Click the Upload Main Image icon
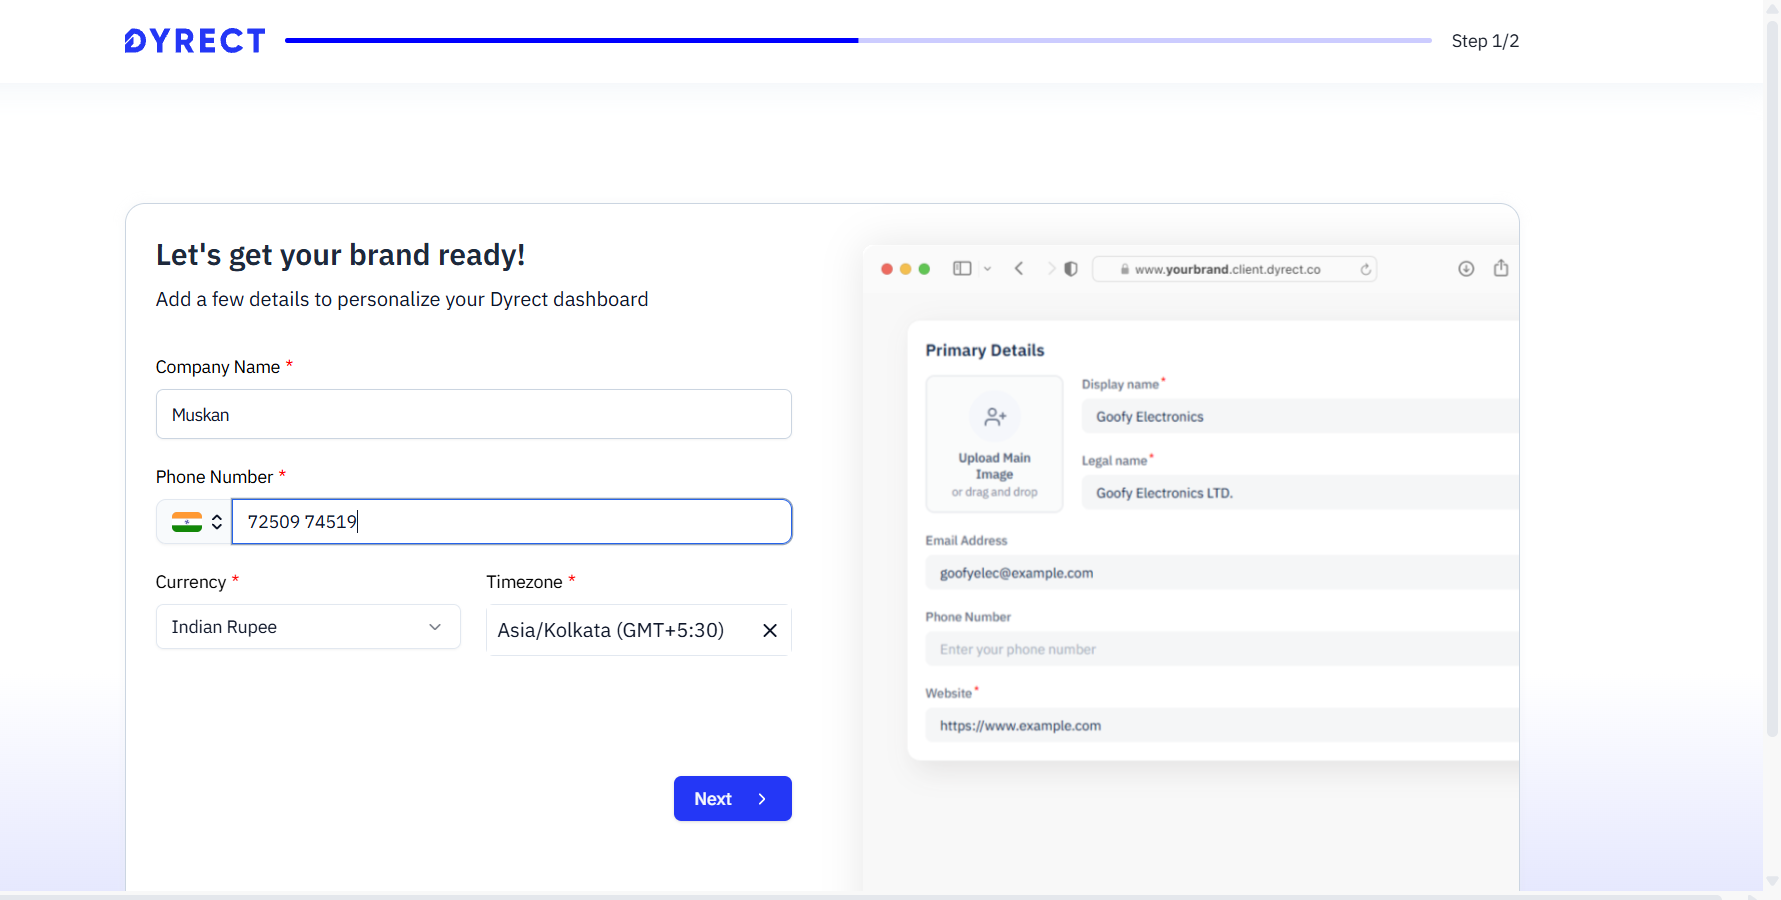Viewport: 1781px width, 900px height. click(x=994, y=417)
